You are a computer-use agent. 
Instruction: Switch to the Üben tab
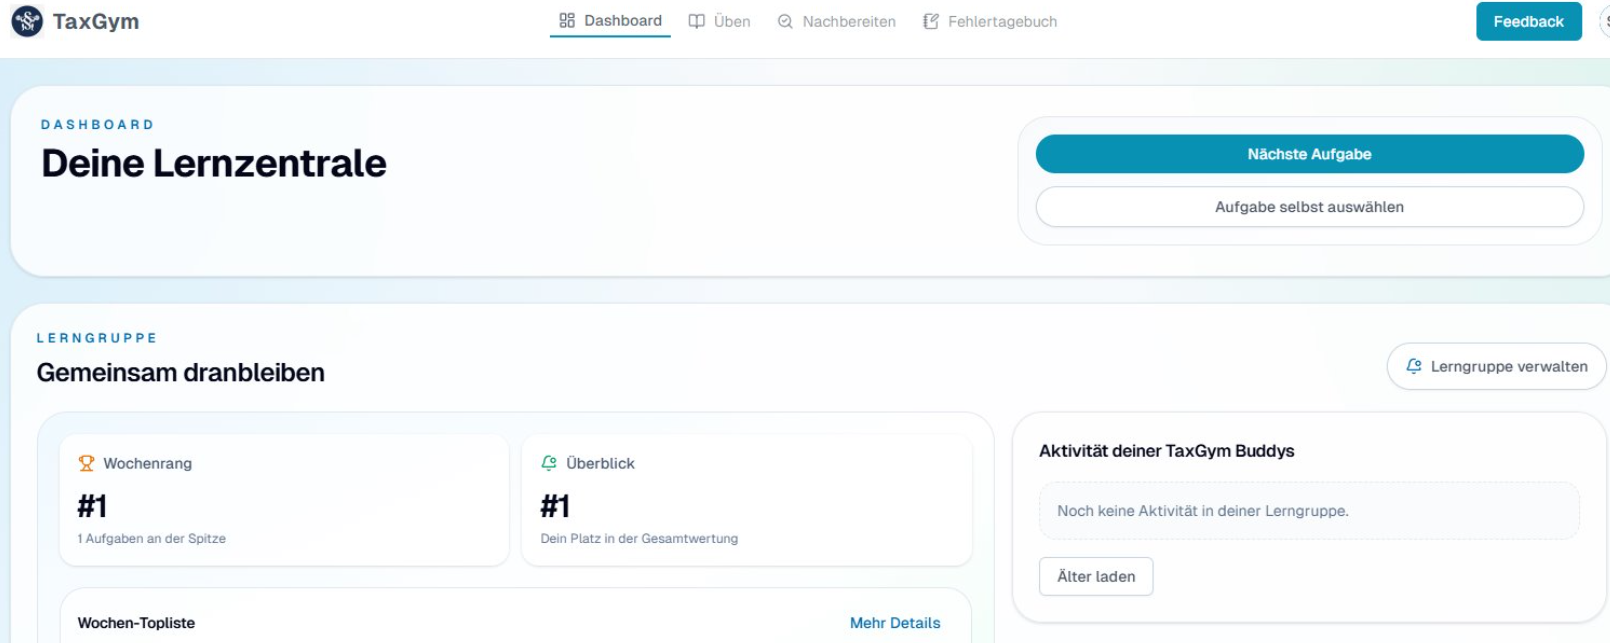[x=719, y=21]
